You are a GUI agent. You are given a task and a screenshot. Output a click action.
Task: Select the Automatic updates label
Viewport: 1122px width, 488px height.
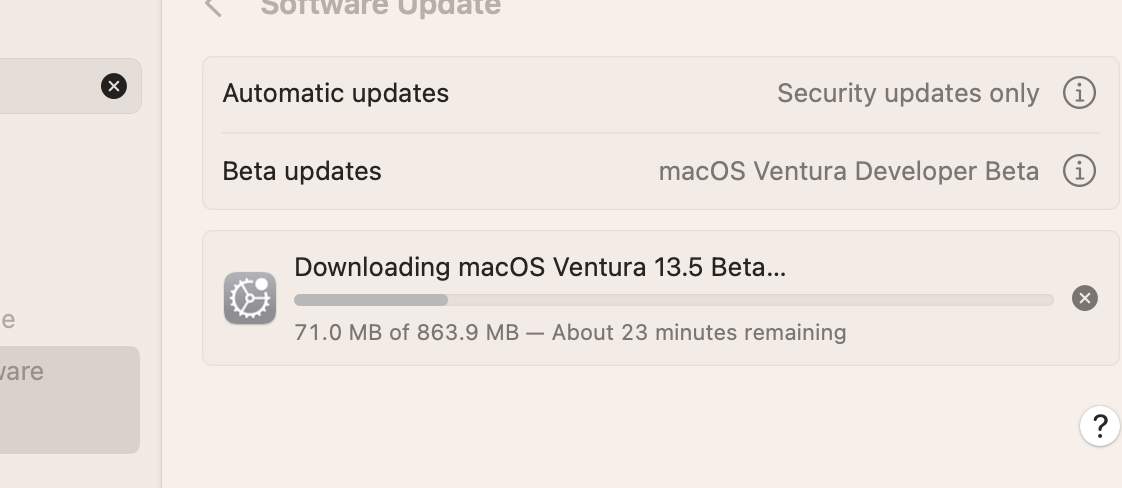[x=335, y=93]
